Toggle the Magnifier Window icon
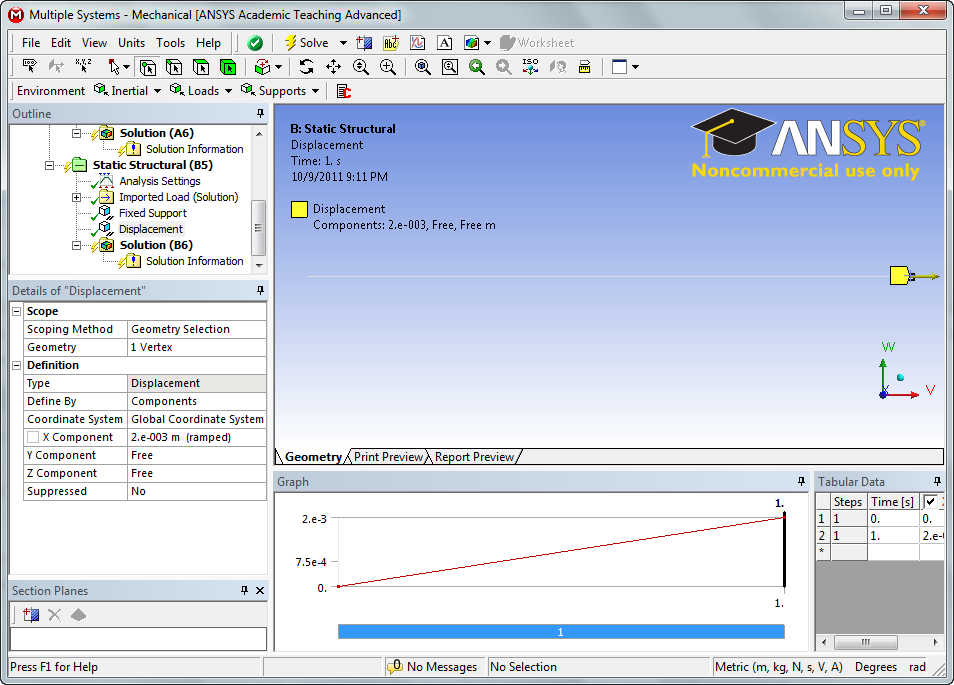This screenshot has height=685, width=954. click(450, 67)
